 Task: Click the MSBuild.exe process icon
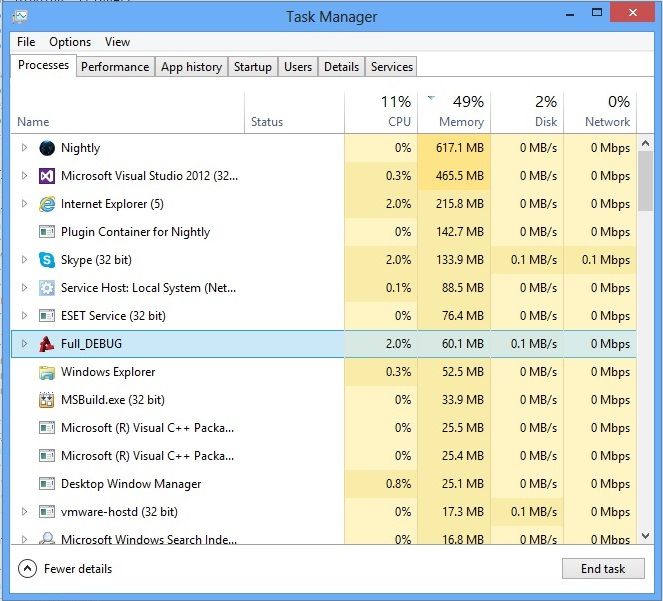tap(46, 400)
